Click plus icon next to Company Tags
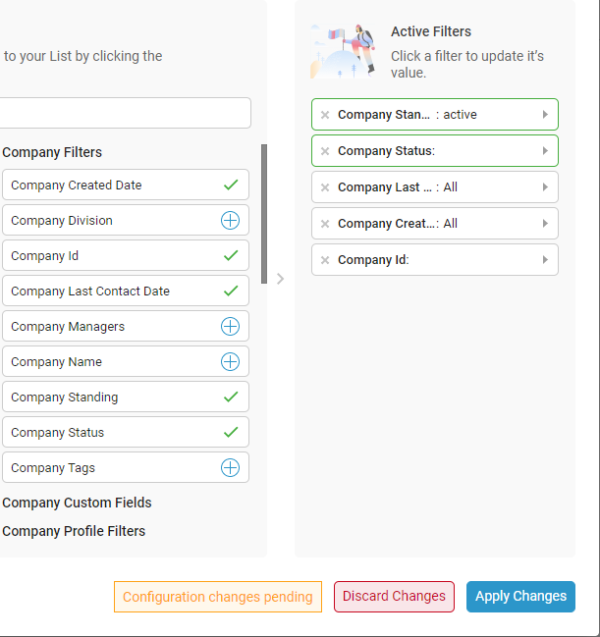Viewport: 600px width, 637px height. 230,468
